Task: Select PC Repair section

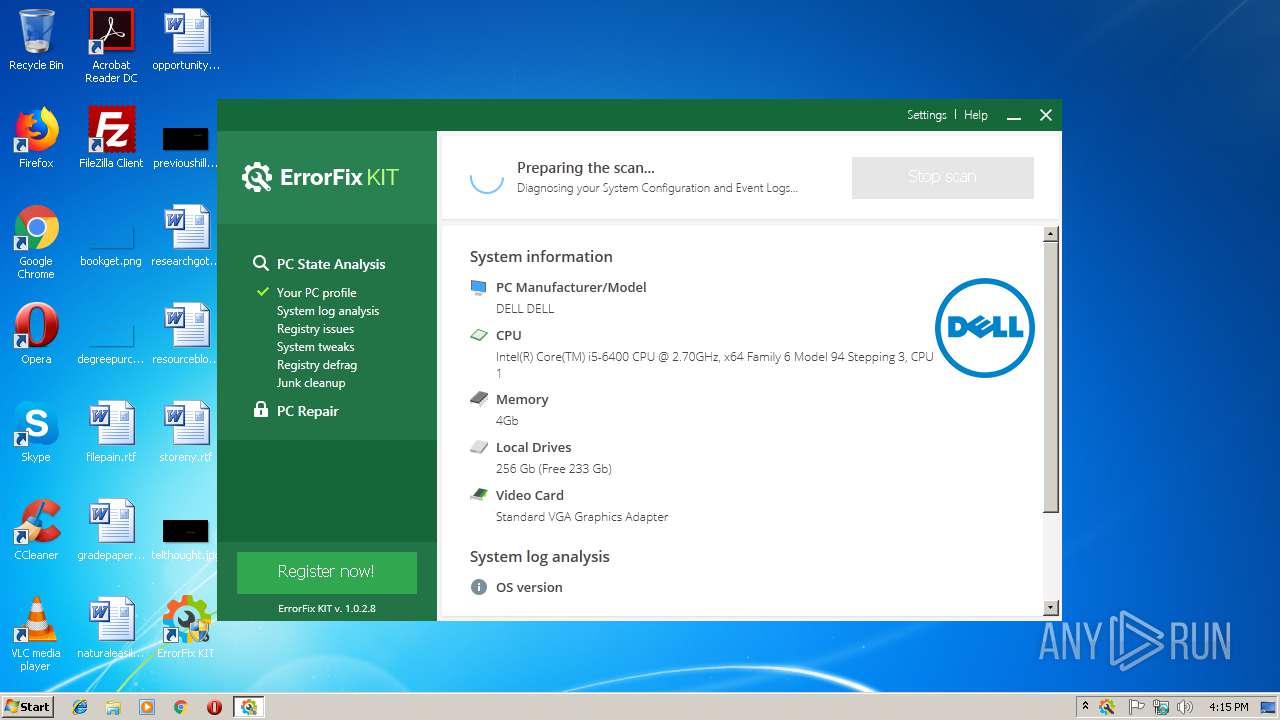Action: 307,411
